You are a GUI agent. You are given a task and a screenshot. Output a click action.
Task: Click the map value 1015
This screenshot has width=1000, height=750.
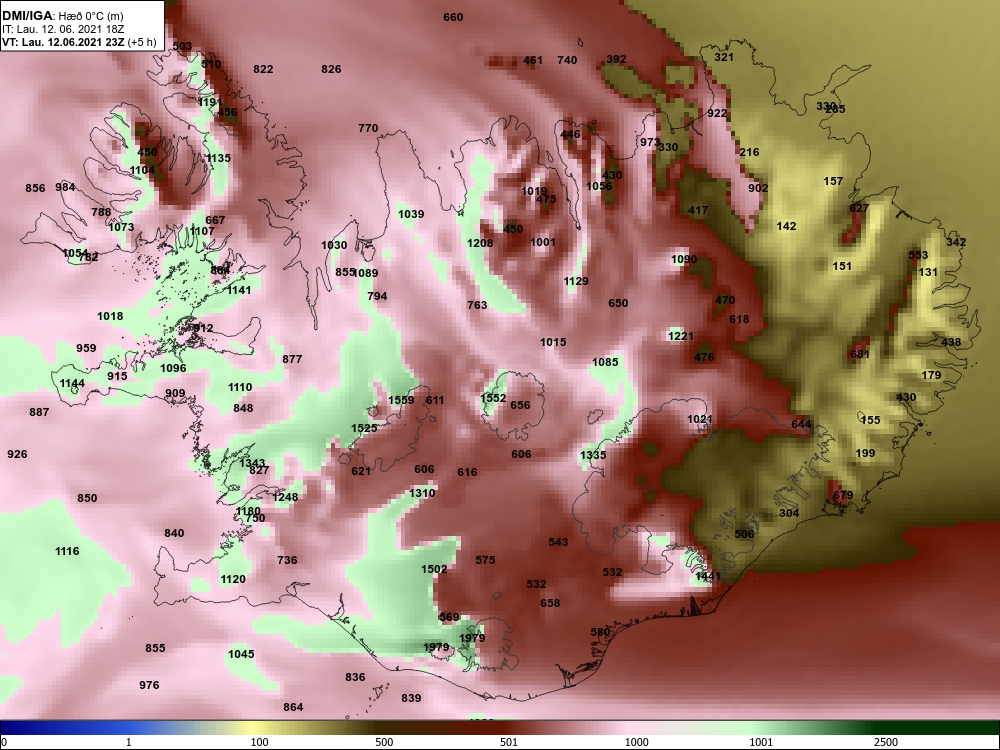point(553,342)
